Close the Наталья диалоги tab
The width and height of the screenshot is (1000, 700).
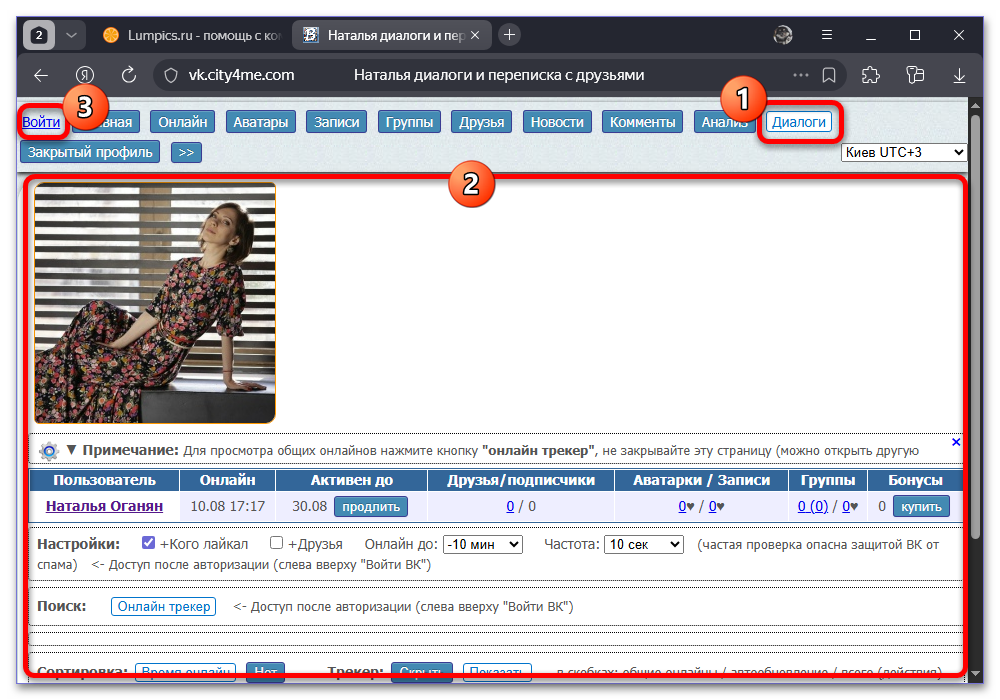[x=475, y=35]
